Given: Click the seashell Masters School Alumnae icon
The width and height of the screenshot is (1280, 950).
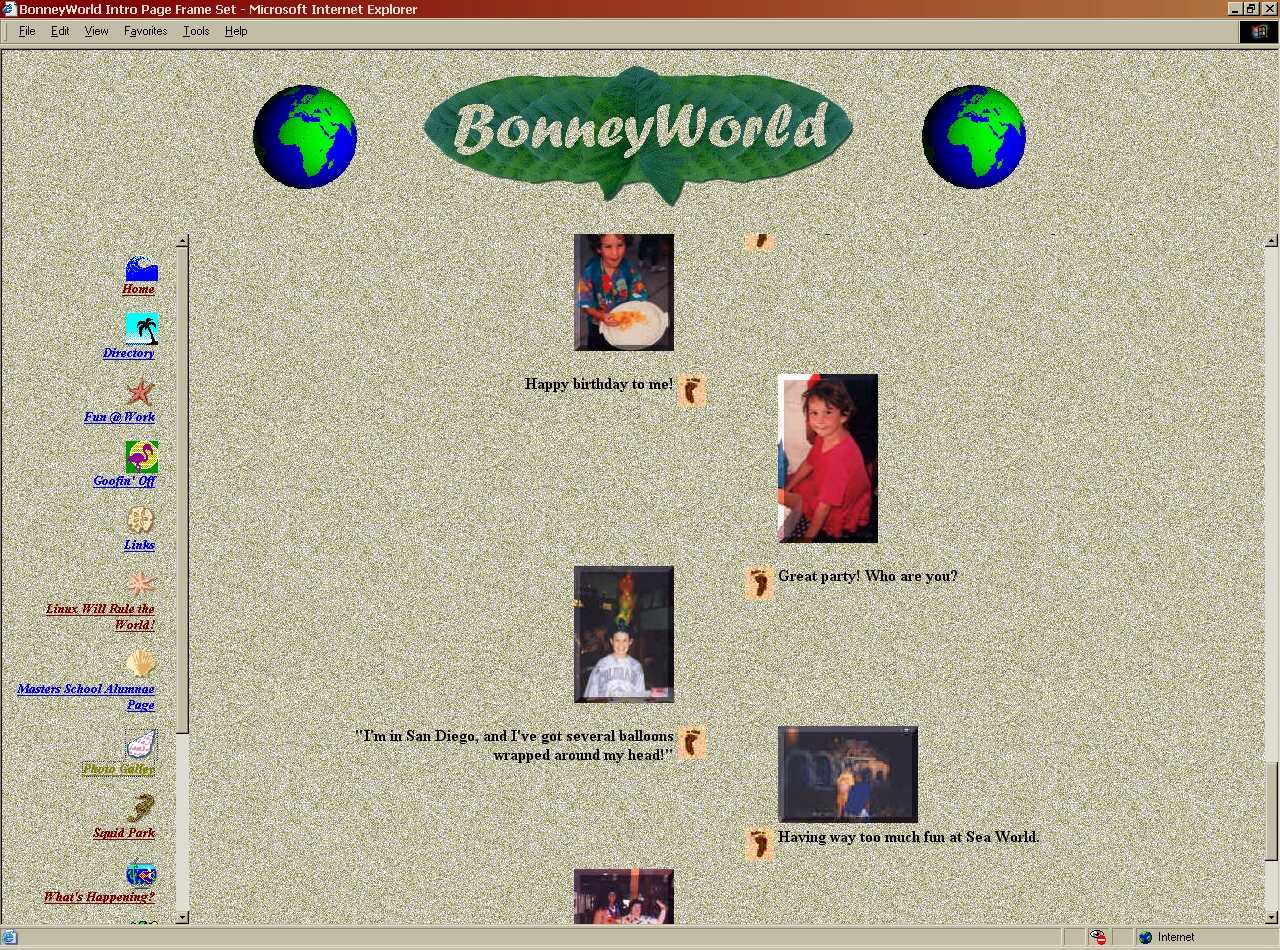Looking at the screenshot, I should (x=140, y=664).
